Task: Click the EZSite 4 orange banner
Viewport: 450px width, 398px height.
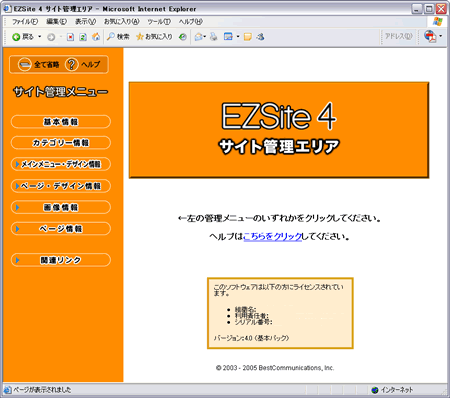Action: [279, 130]
